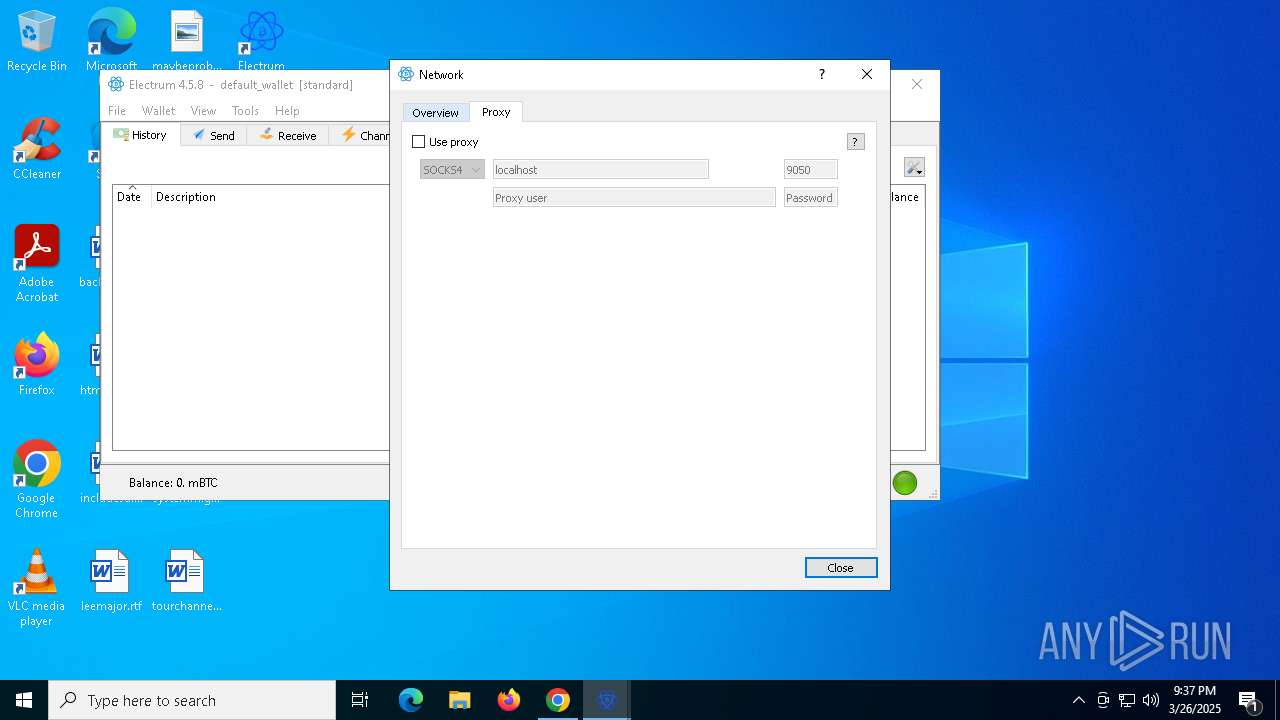
Task: Select the History tab in Electrum
Action: point(141,135)
